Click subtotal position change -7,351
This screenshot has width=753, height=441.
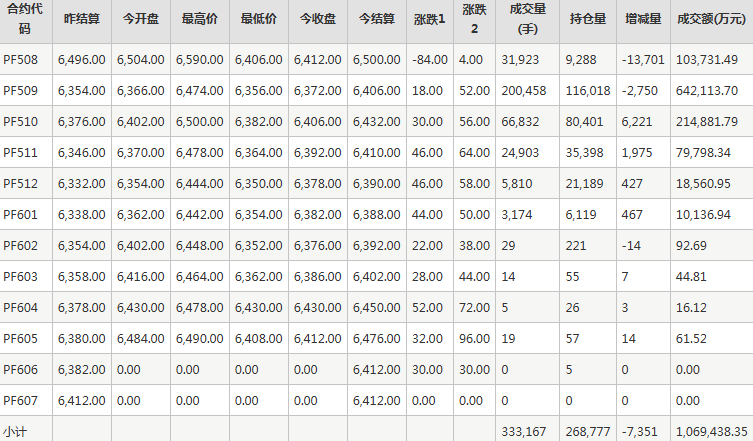click(639, 431)
